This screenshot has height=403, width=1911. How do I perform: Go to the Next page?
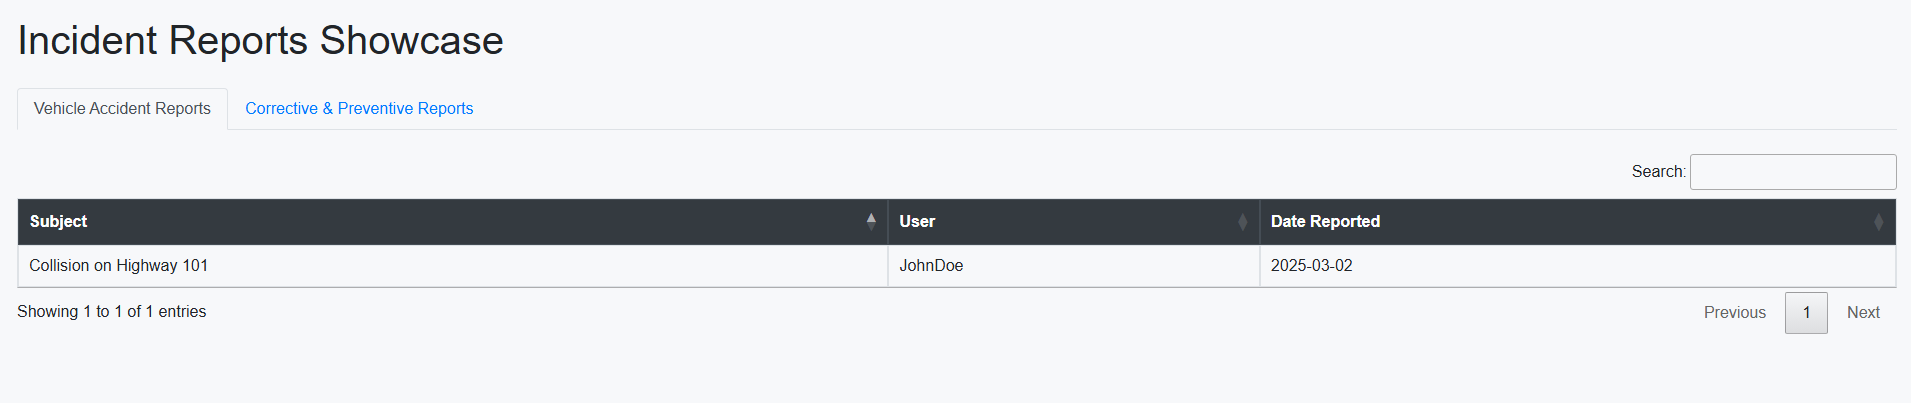(x=1863, y=313)
